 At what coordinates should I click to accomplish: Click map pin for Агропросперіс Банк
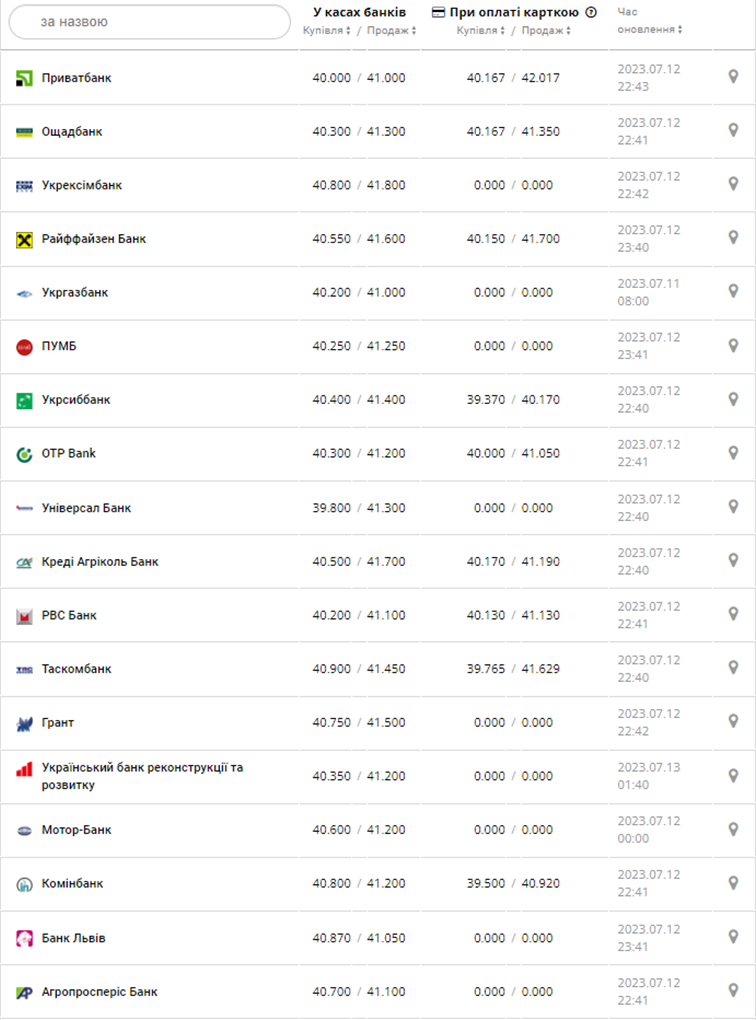coord(733,990)
